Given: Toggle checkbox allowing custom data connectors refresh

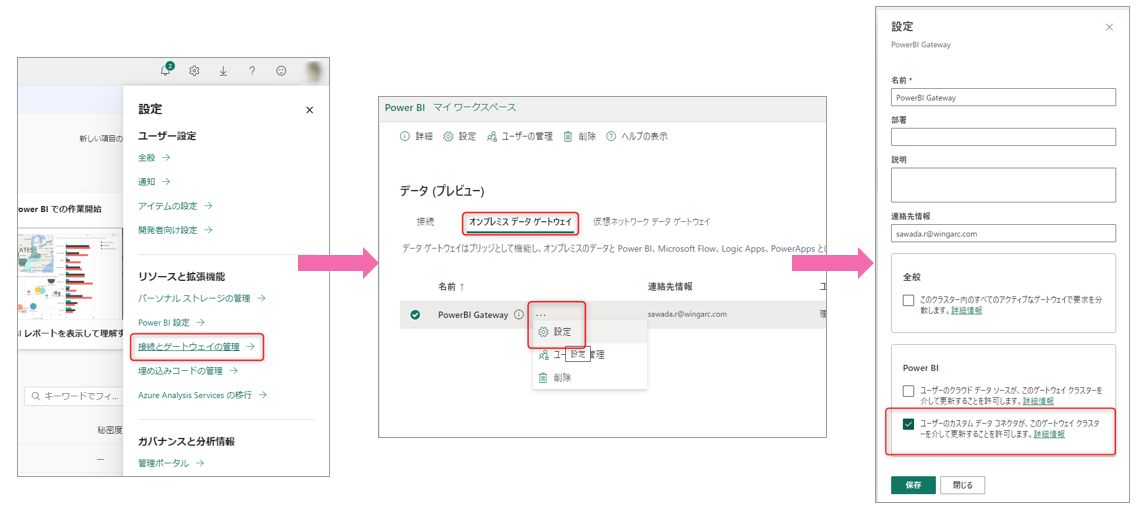Looking at the screenshot, I should [x=909, y=424].
